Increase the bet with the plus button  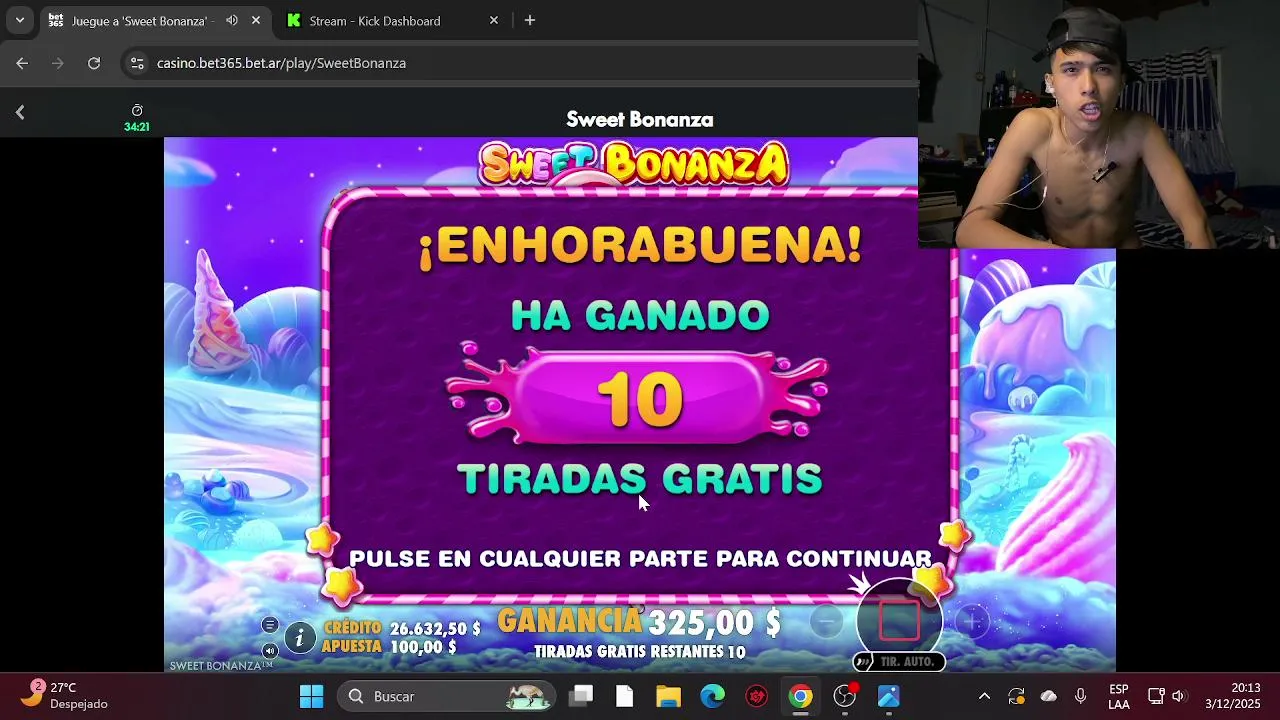tap(972, 622)
